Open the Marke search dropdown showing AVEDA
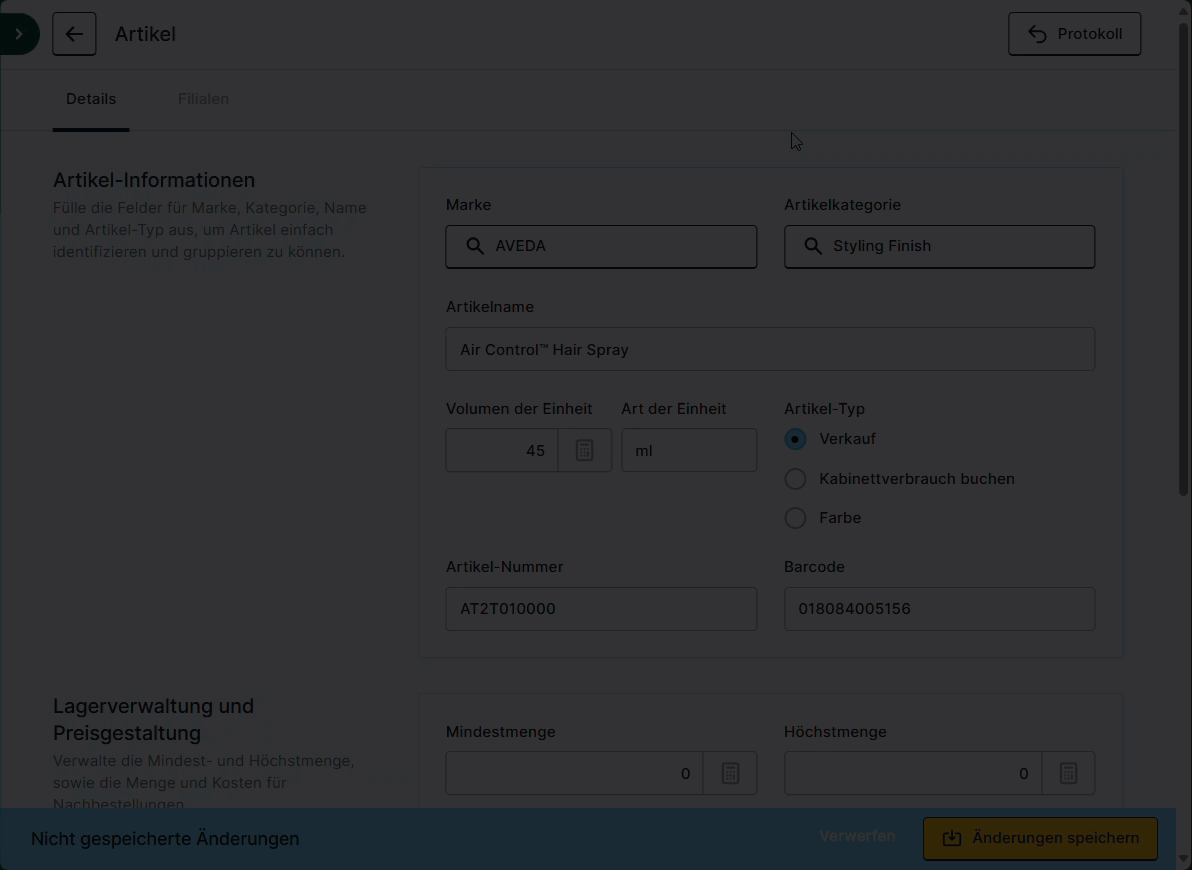 601,246
